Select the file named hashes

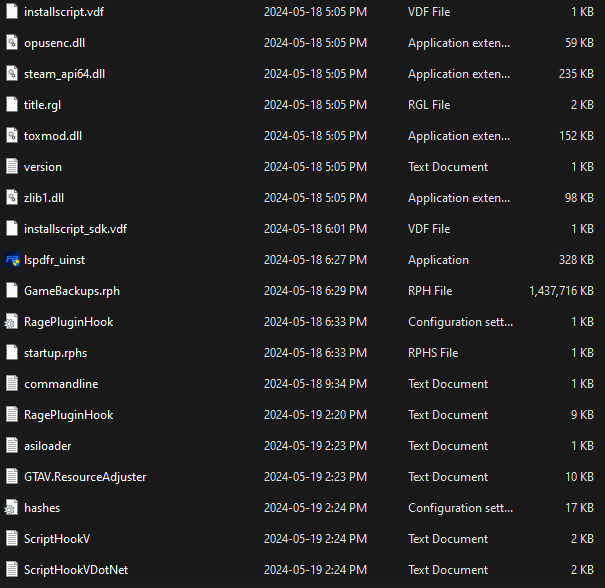42,508
